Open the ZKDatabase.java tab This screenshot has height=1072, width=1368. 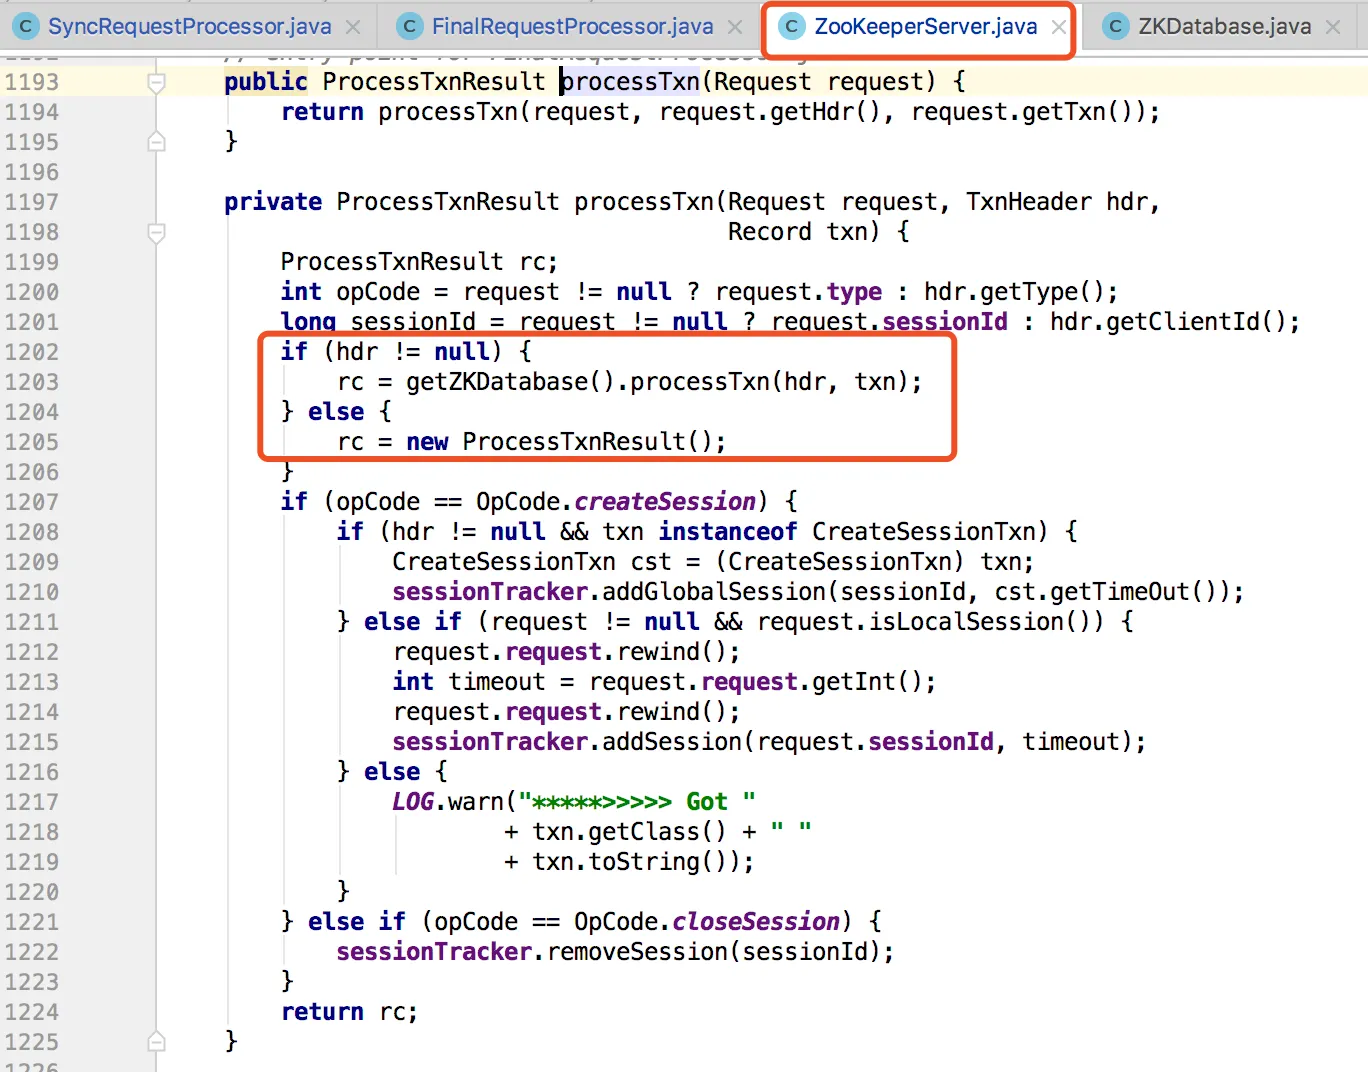click(1224, 27)
